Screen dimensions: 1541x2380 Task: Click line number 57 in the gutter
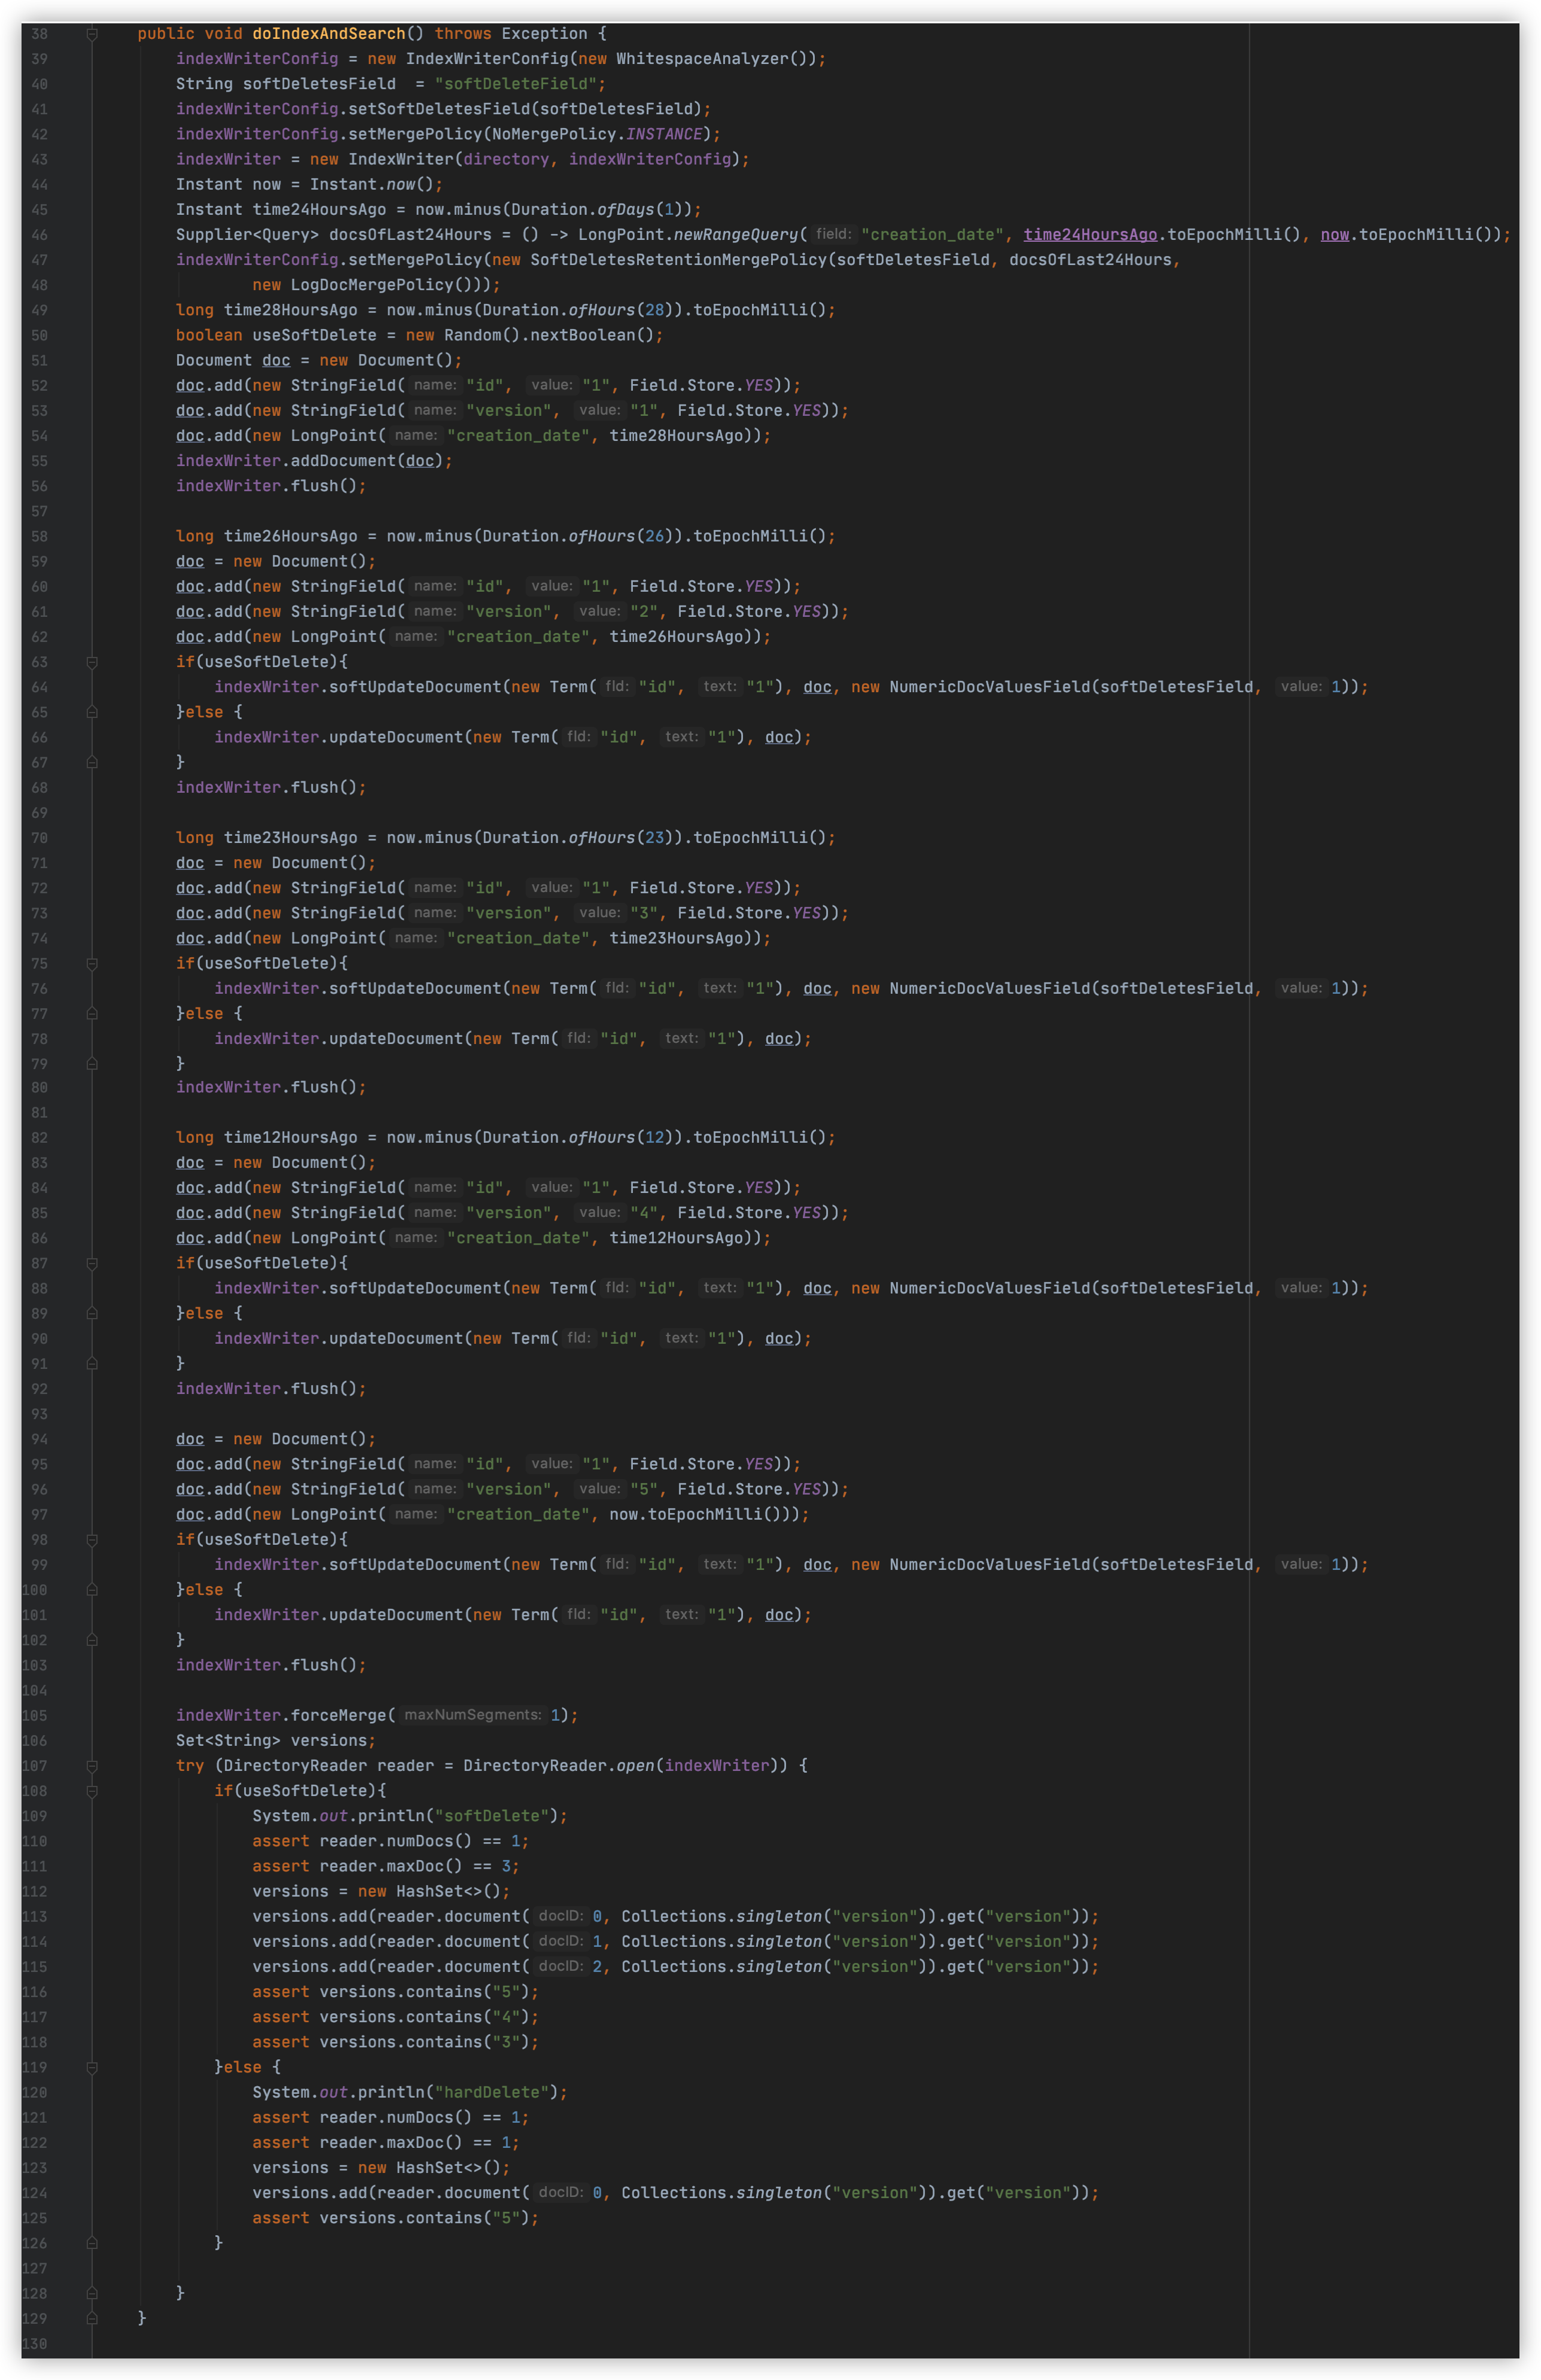(x=39, y=511)
